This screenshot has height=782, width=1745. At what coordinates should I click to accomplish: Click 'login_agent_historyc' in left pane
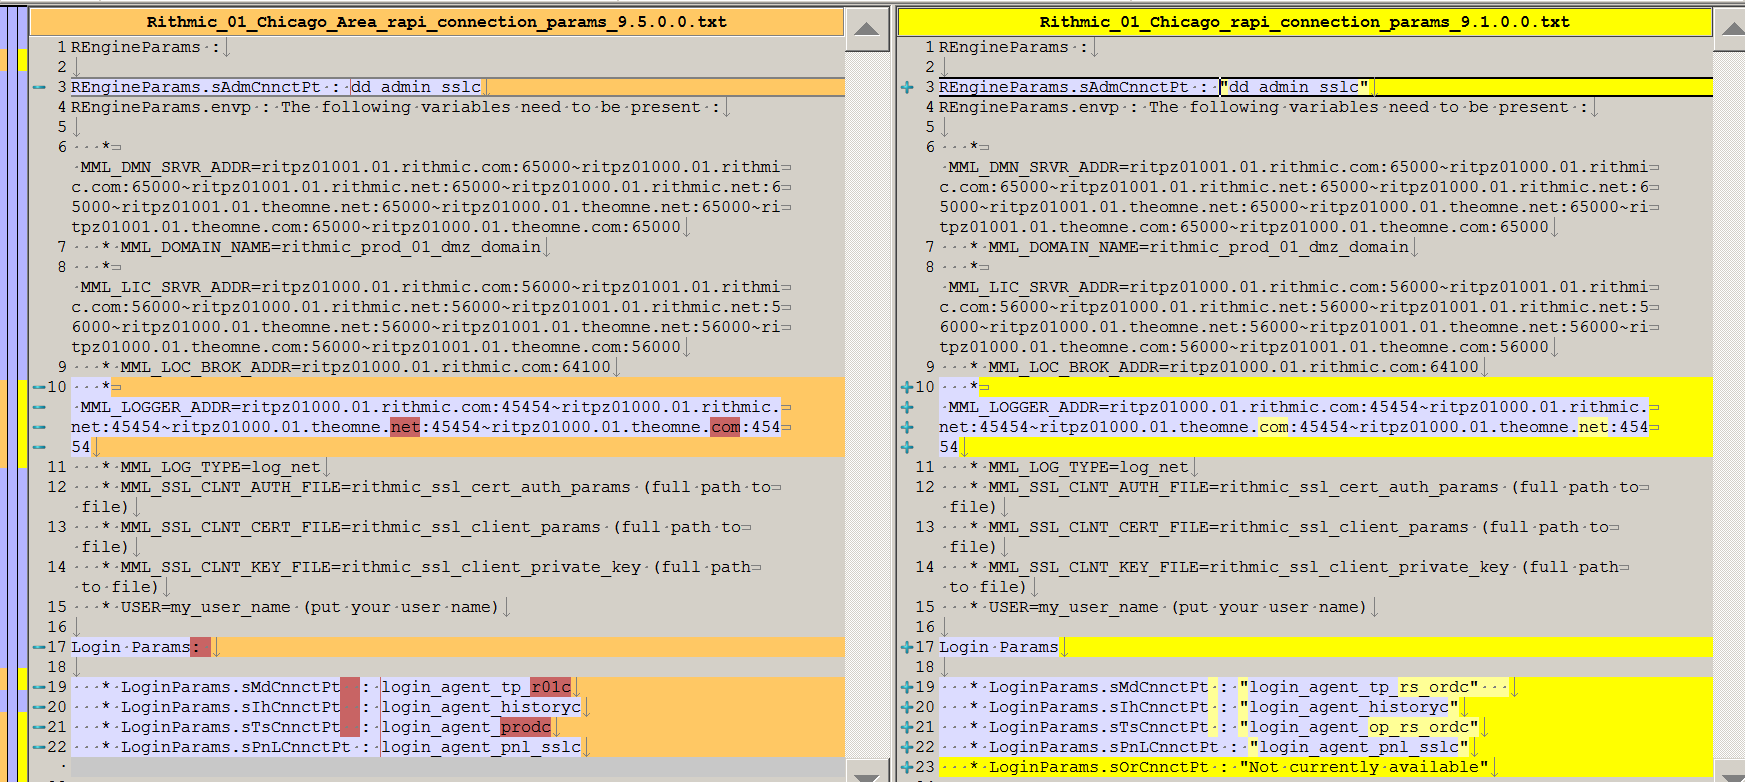481,707
